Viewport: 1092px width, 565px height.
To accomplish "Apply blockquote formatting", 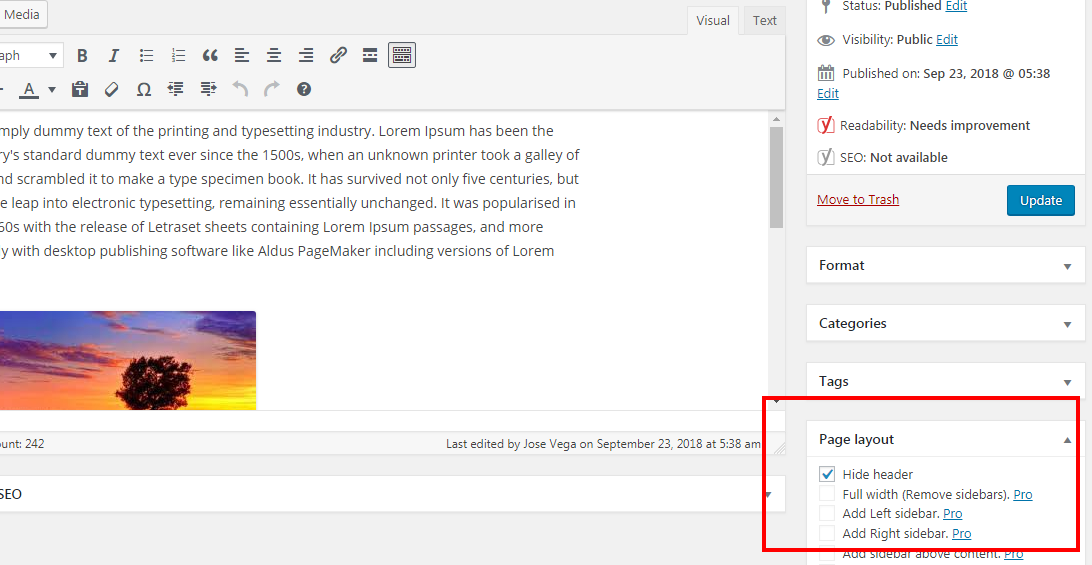I will coord(210,56).
